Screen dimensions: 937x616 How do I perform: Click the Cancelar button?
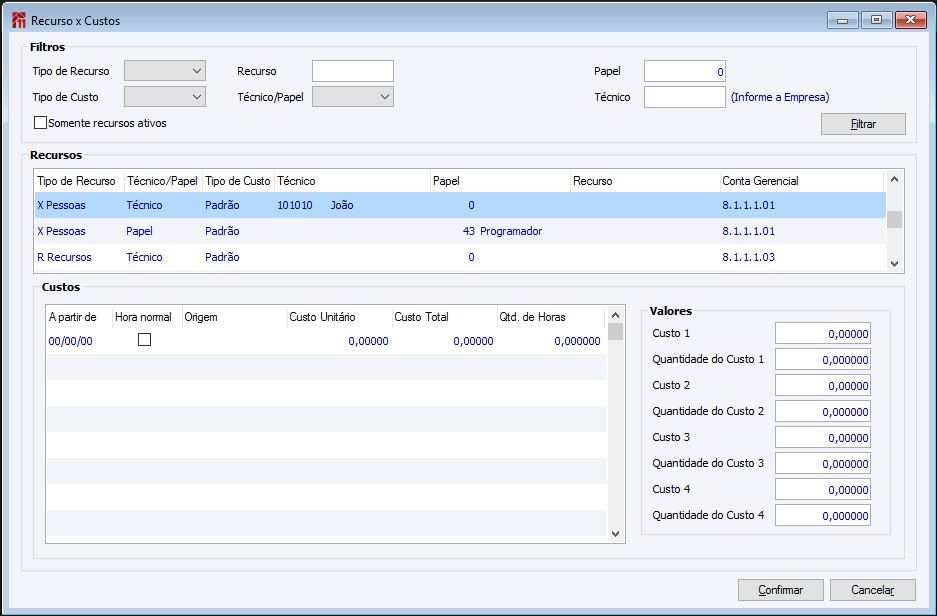pyautogui.click(x=872, y=590)
